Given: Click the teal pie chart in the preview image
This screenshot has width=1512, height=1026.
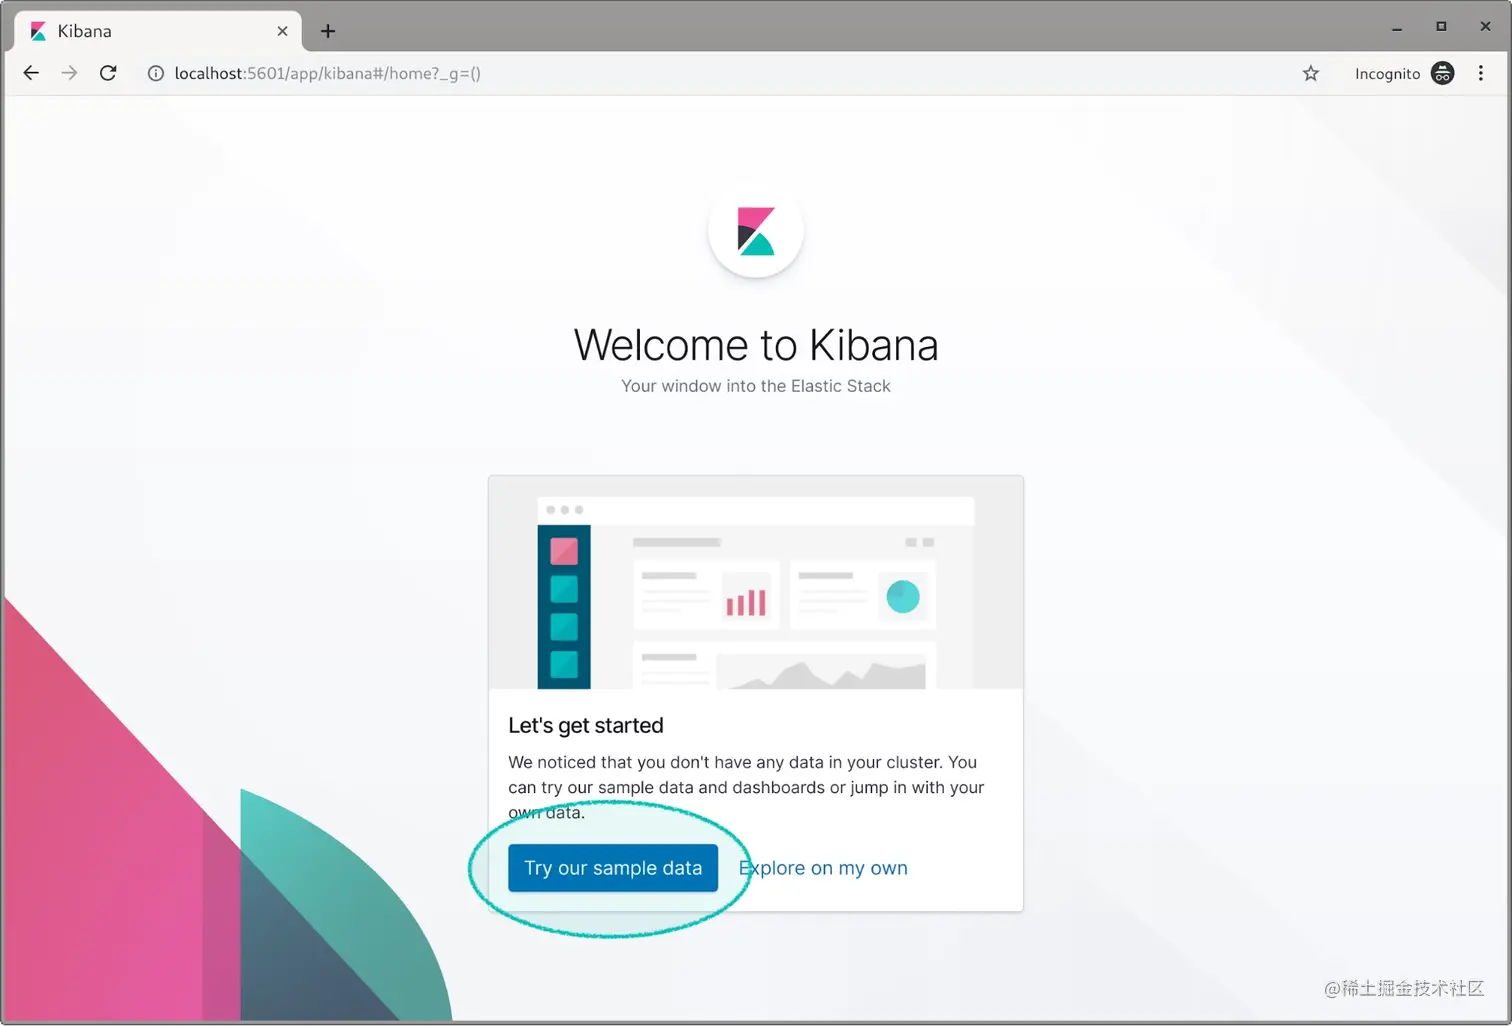Looking at the screenshot, I should pos(902,597).
